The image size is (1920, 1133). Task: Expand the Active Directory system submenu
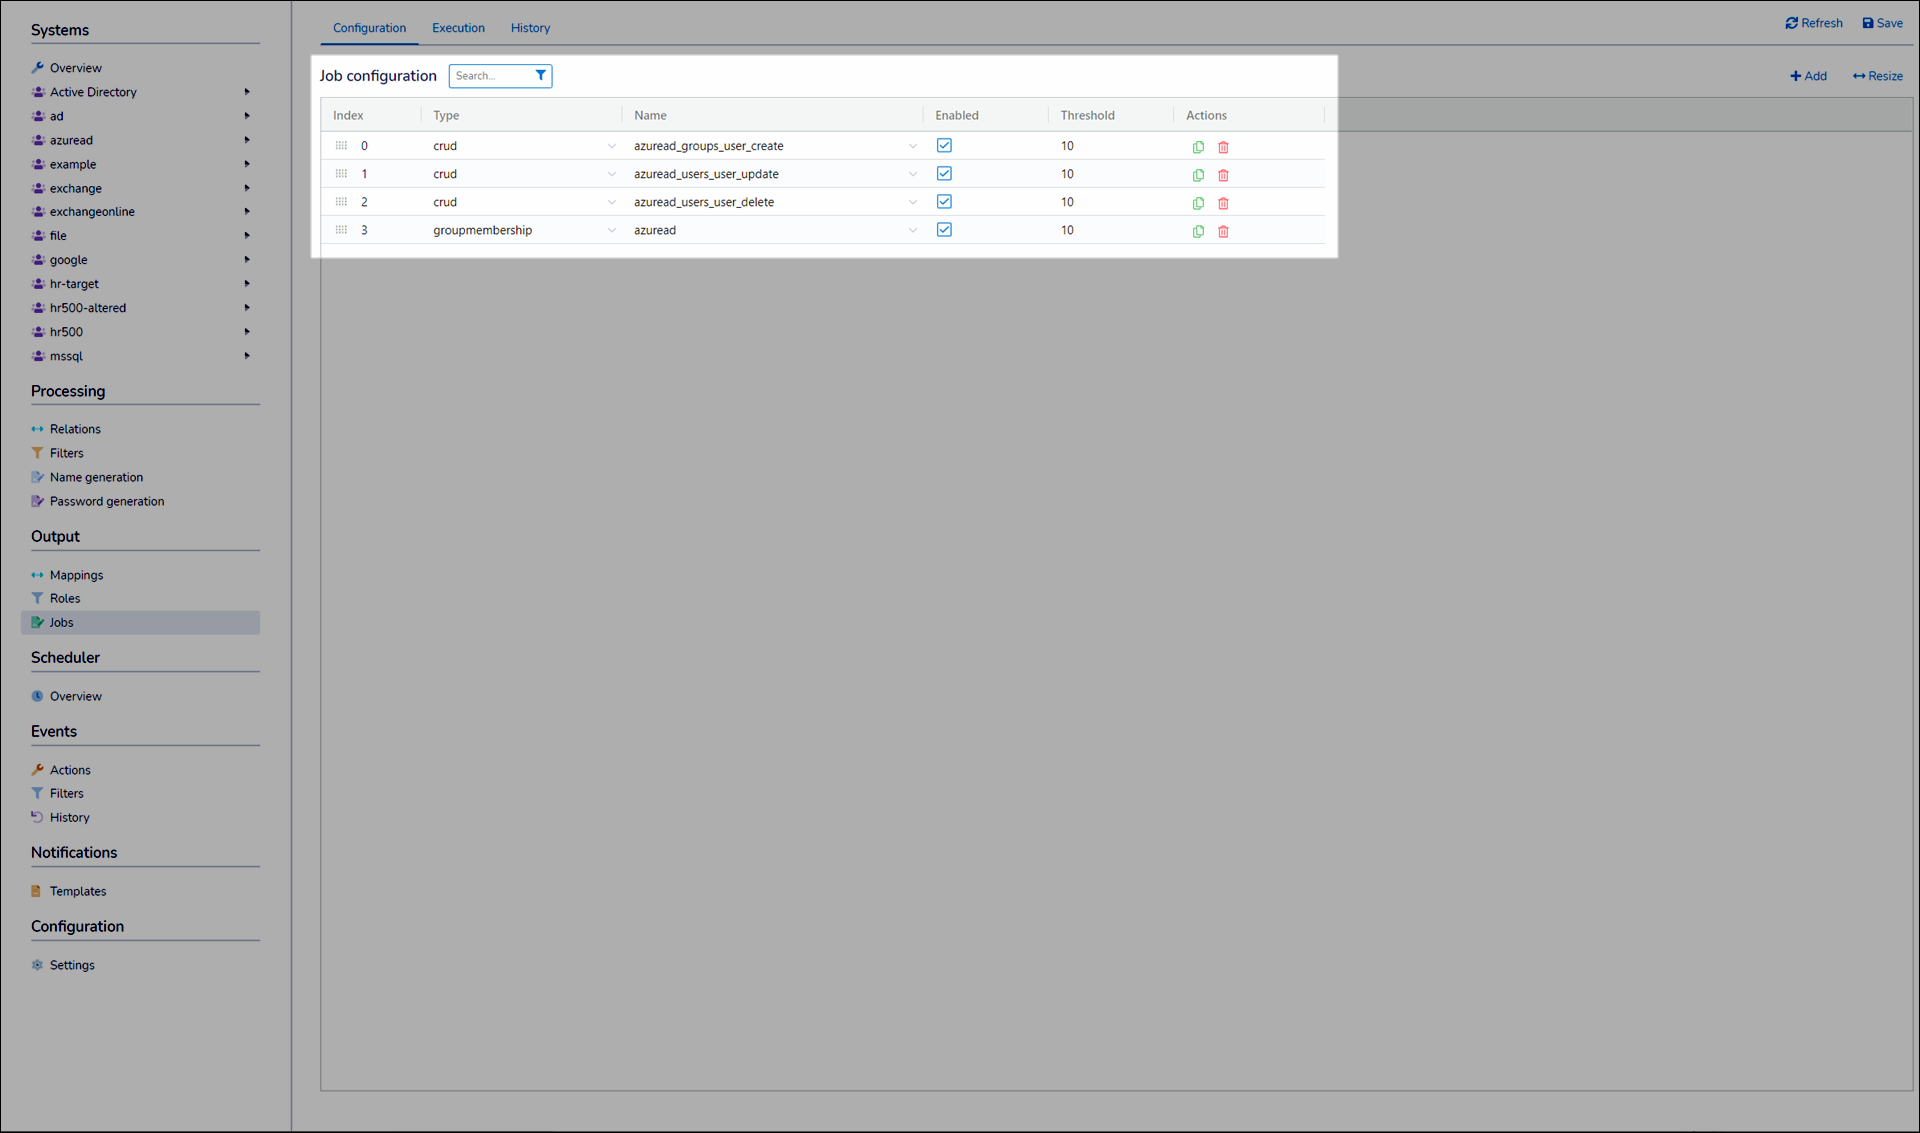pyautogui.click(x=246, y=92)
